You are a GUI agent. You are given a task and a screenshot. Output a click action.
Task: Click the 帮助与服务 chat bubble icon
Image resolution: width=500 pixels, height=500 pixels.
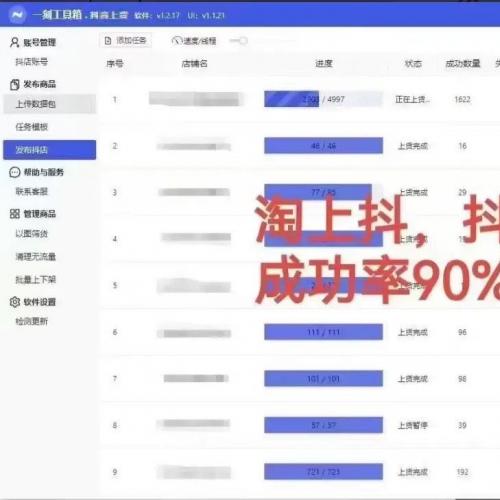(x=14, y=172)
